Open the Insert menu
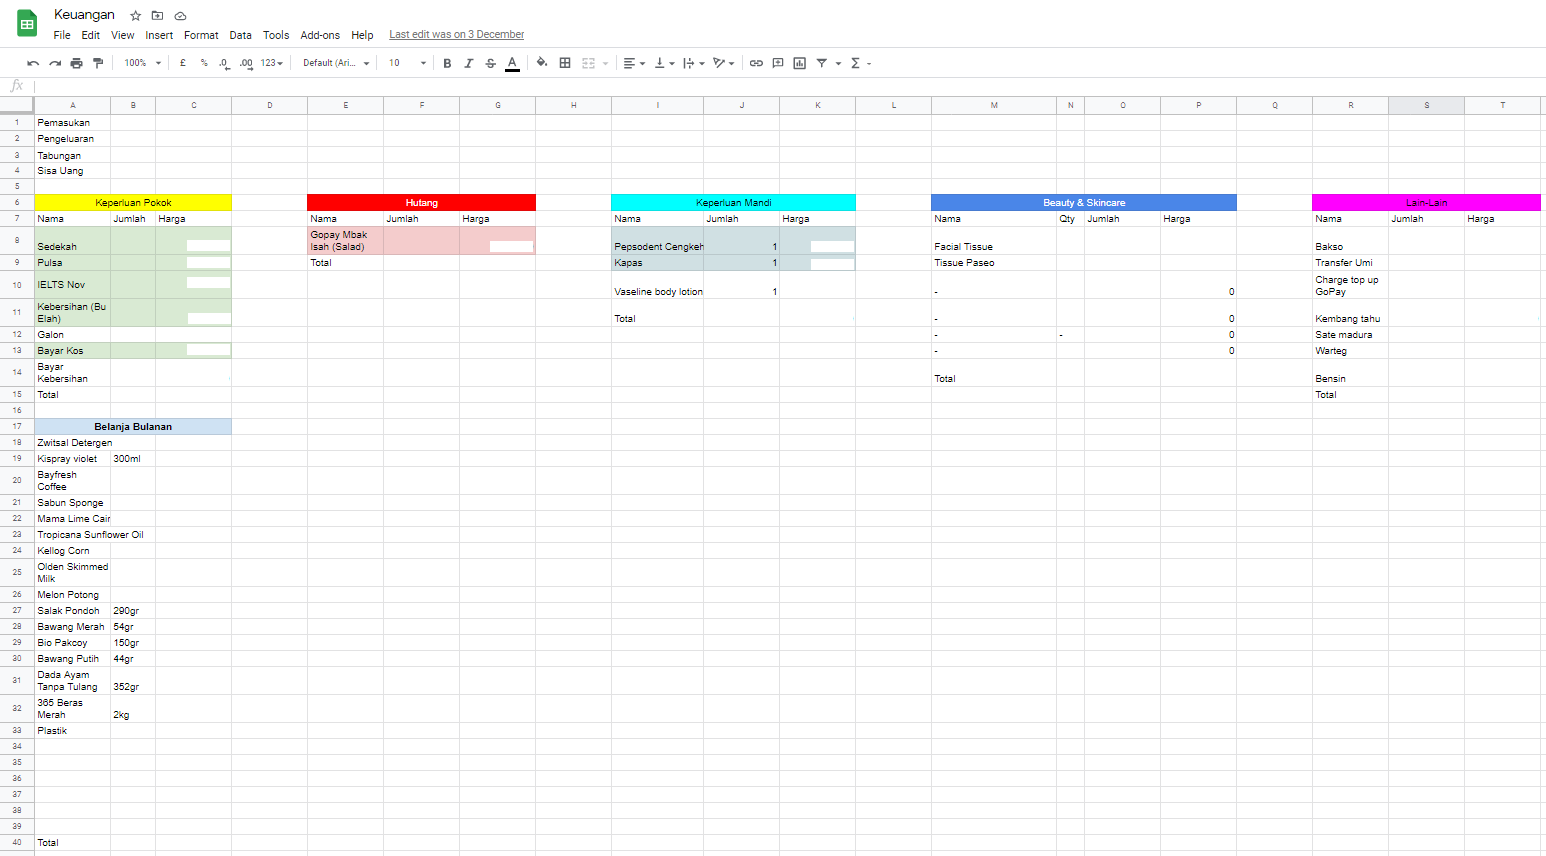Viewport: 1546px width, 856px height. click(159, 35)
